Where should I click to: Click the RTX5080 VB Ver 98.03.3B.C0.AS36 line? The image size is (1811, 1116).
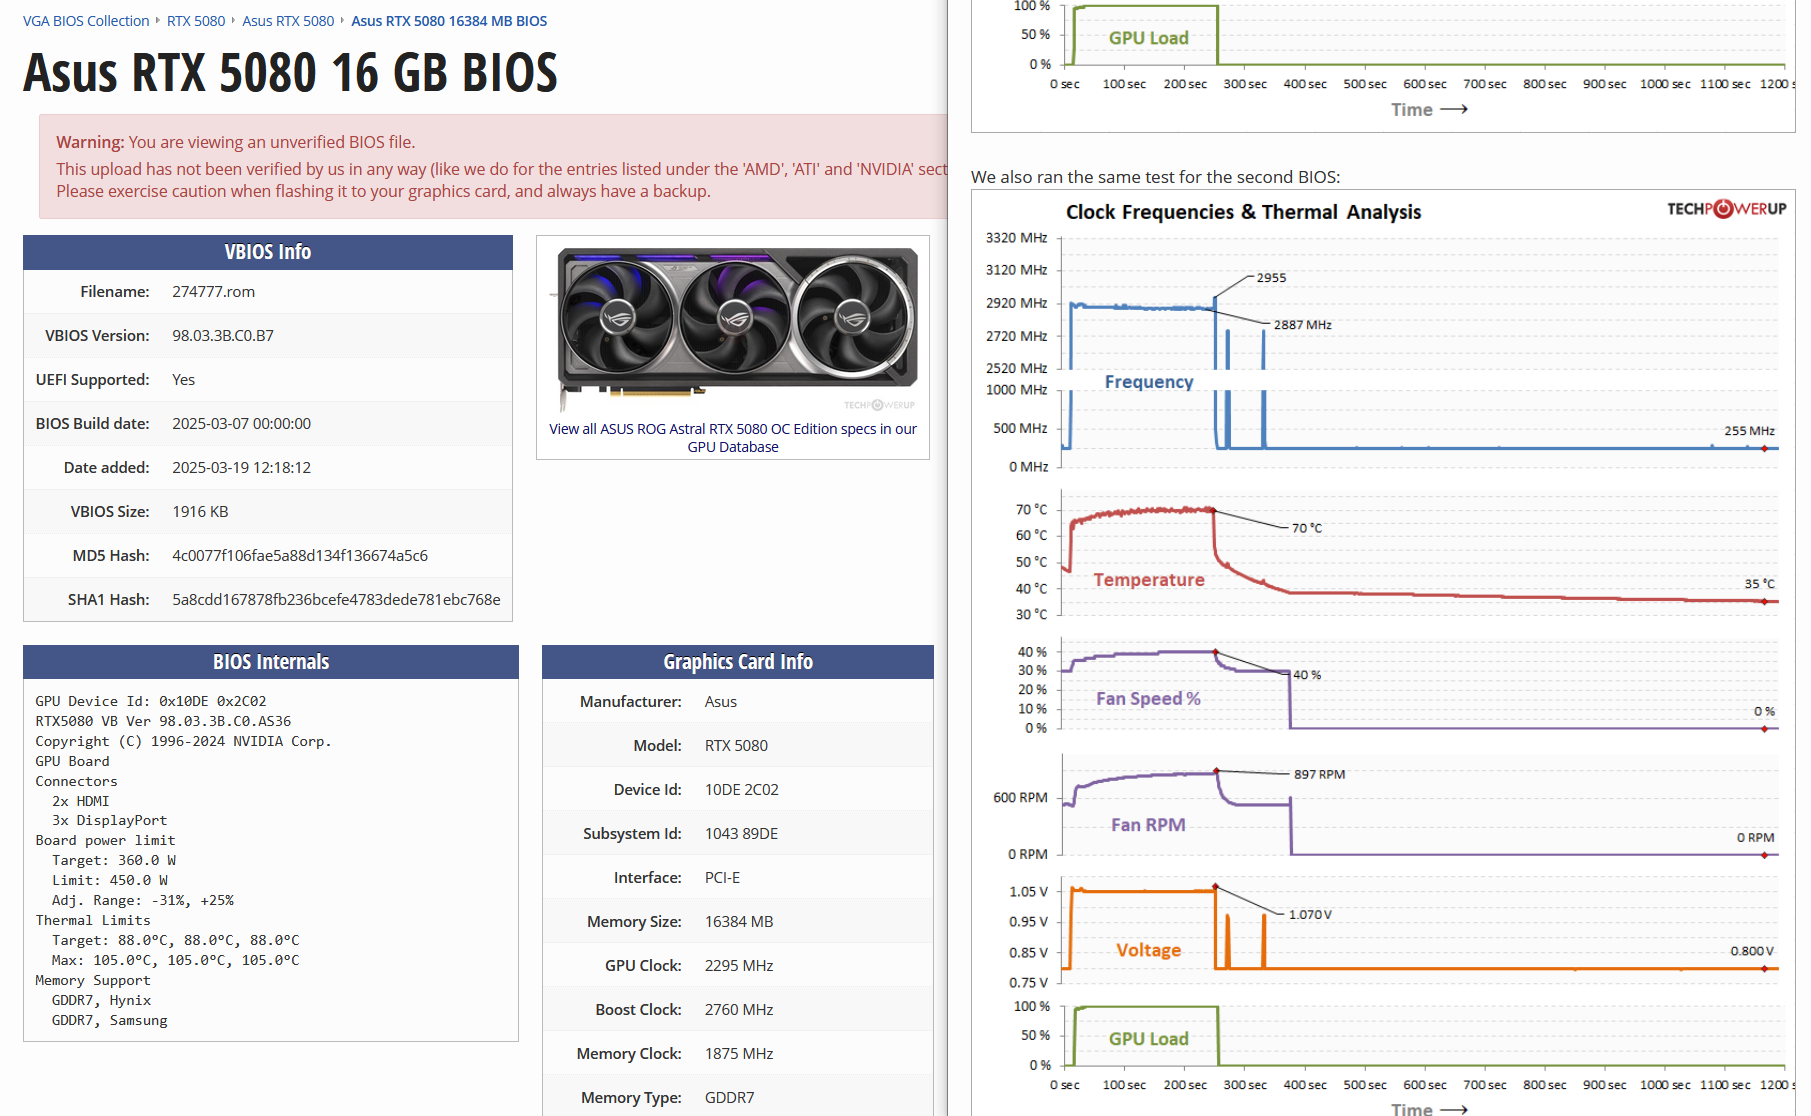[163, 721]
